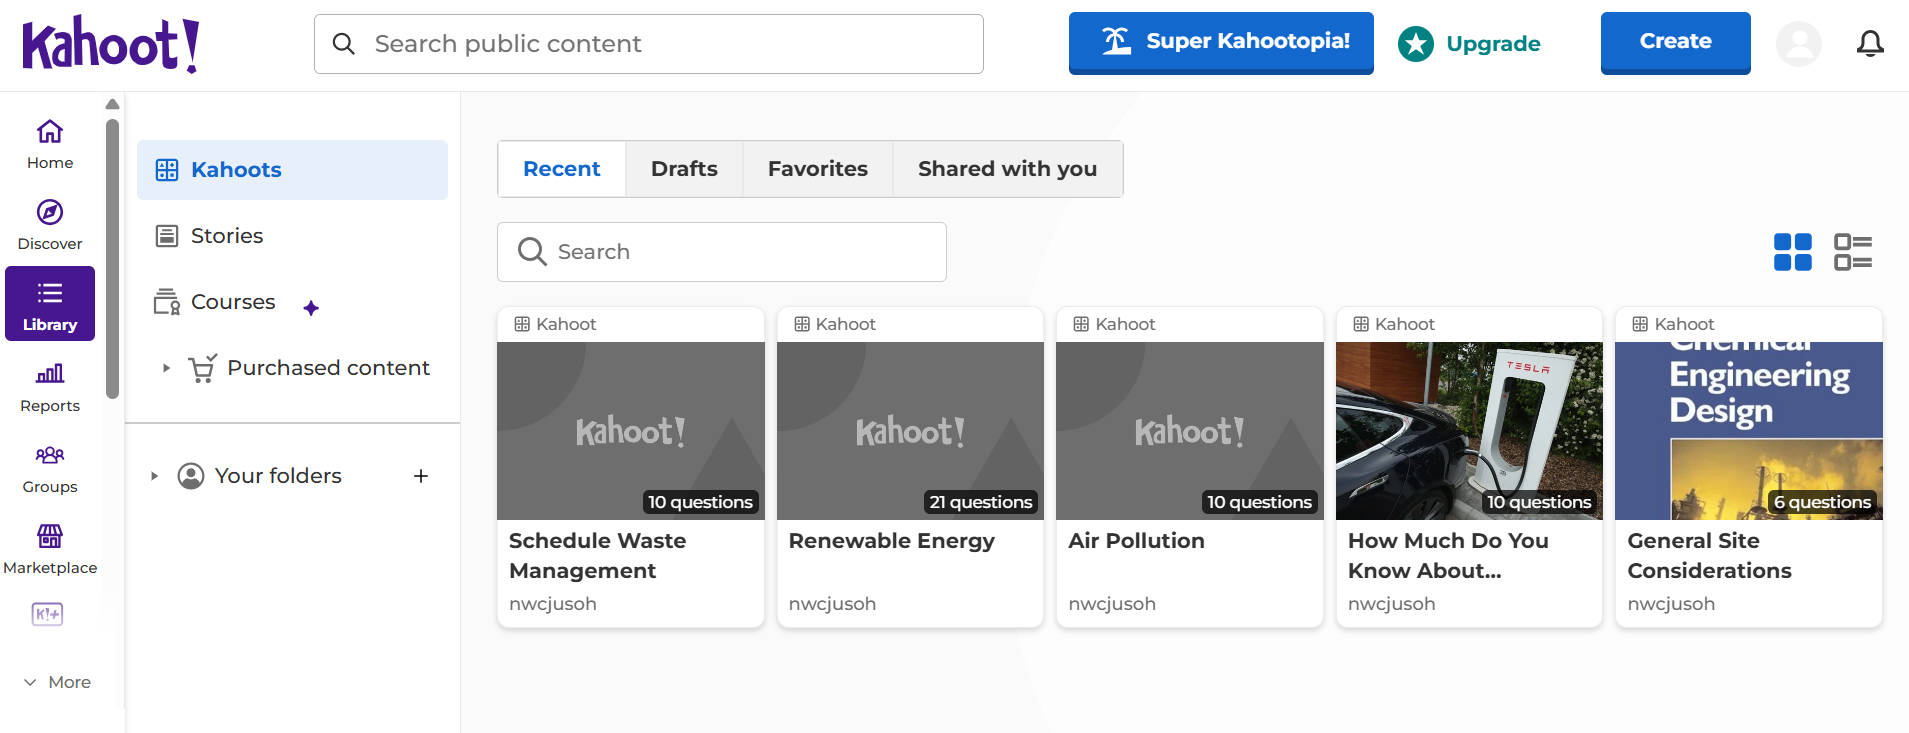Click the Renewable Energy title
Image resolution: width=1909 pixels, height=733 pixels.
(892, 541)
